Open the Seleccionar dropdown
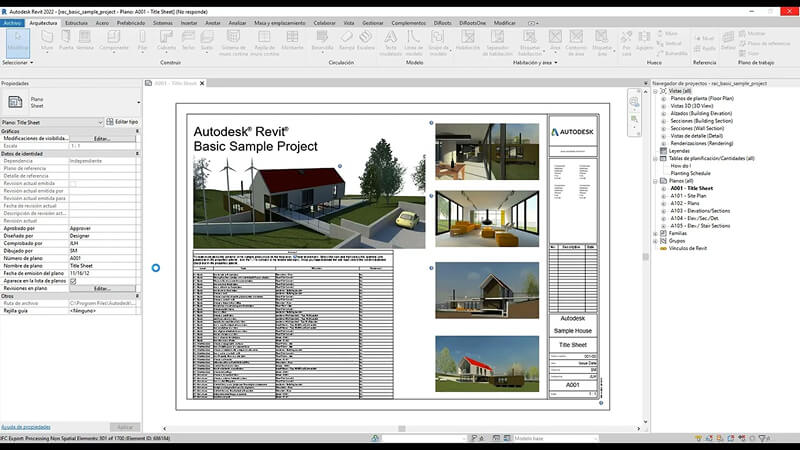800x450 pixels. coord(18,62)
